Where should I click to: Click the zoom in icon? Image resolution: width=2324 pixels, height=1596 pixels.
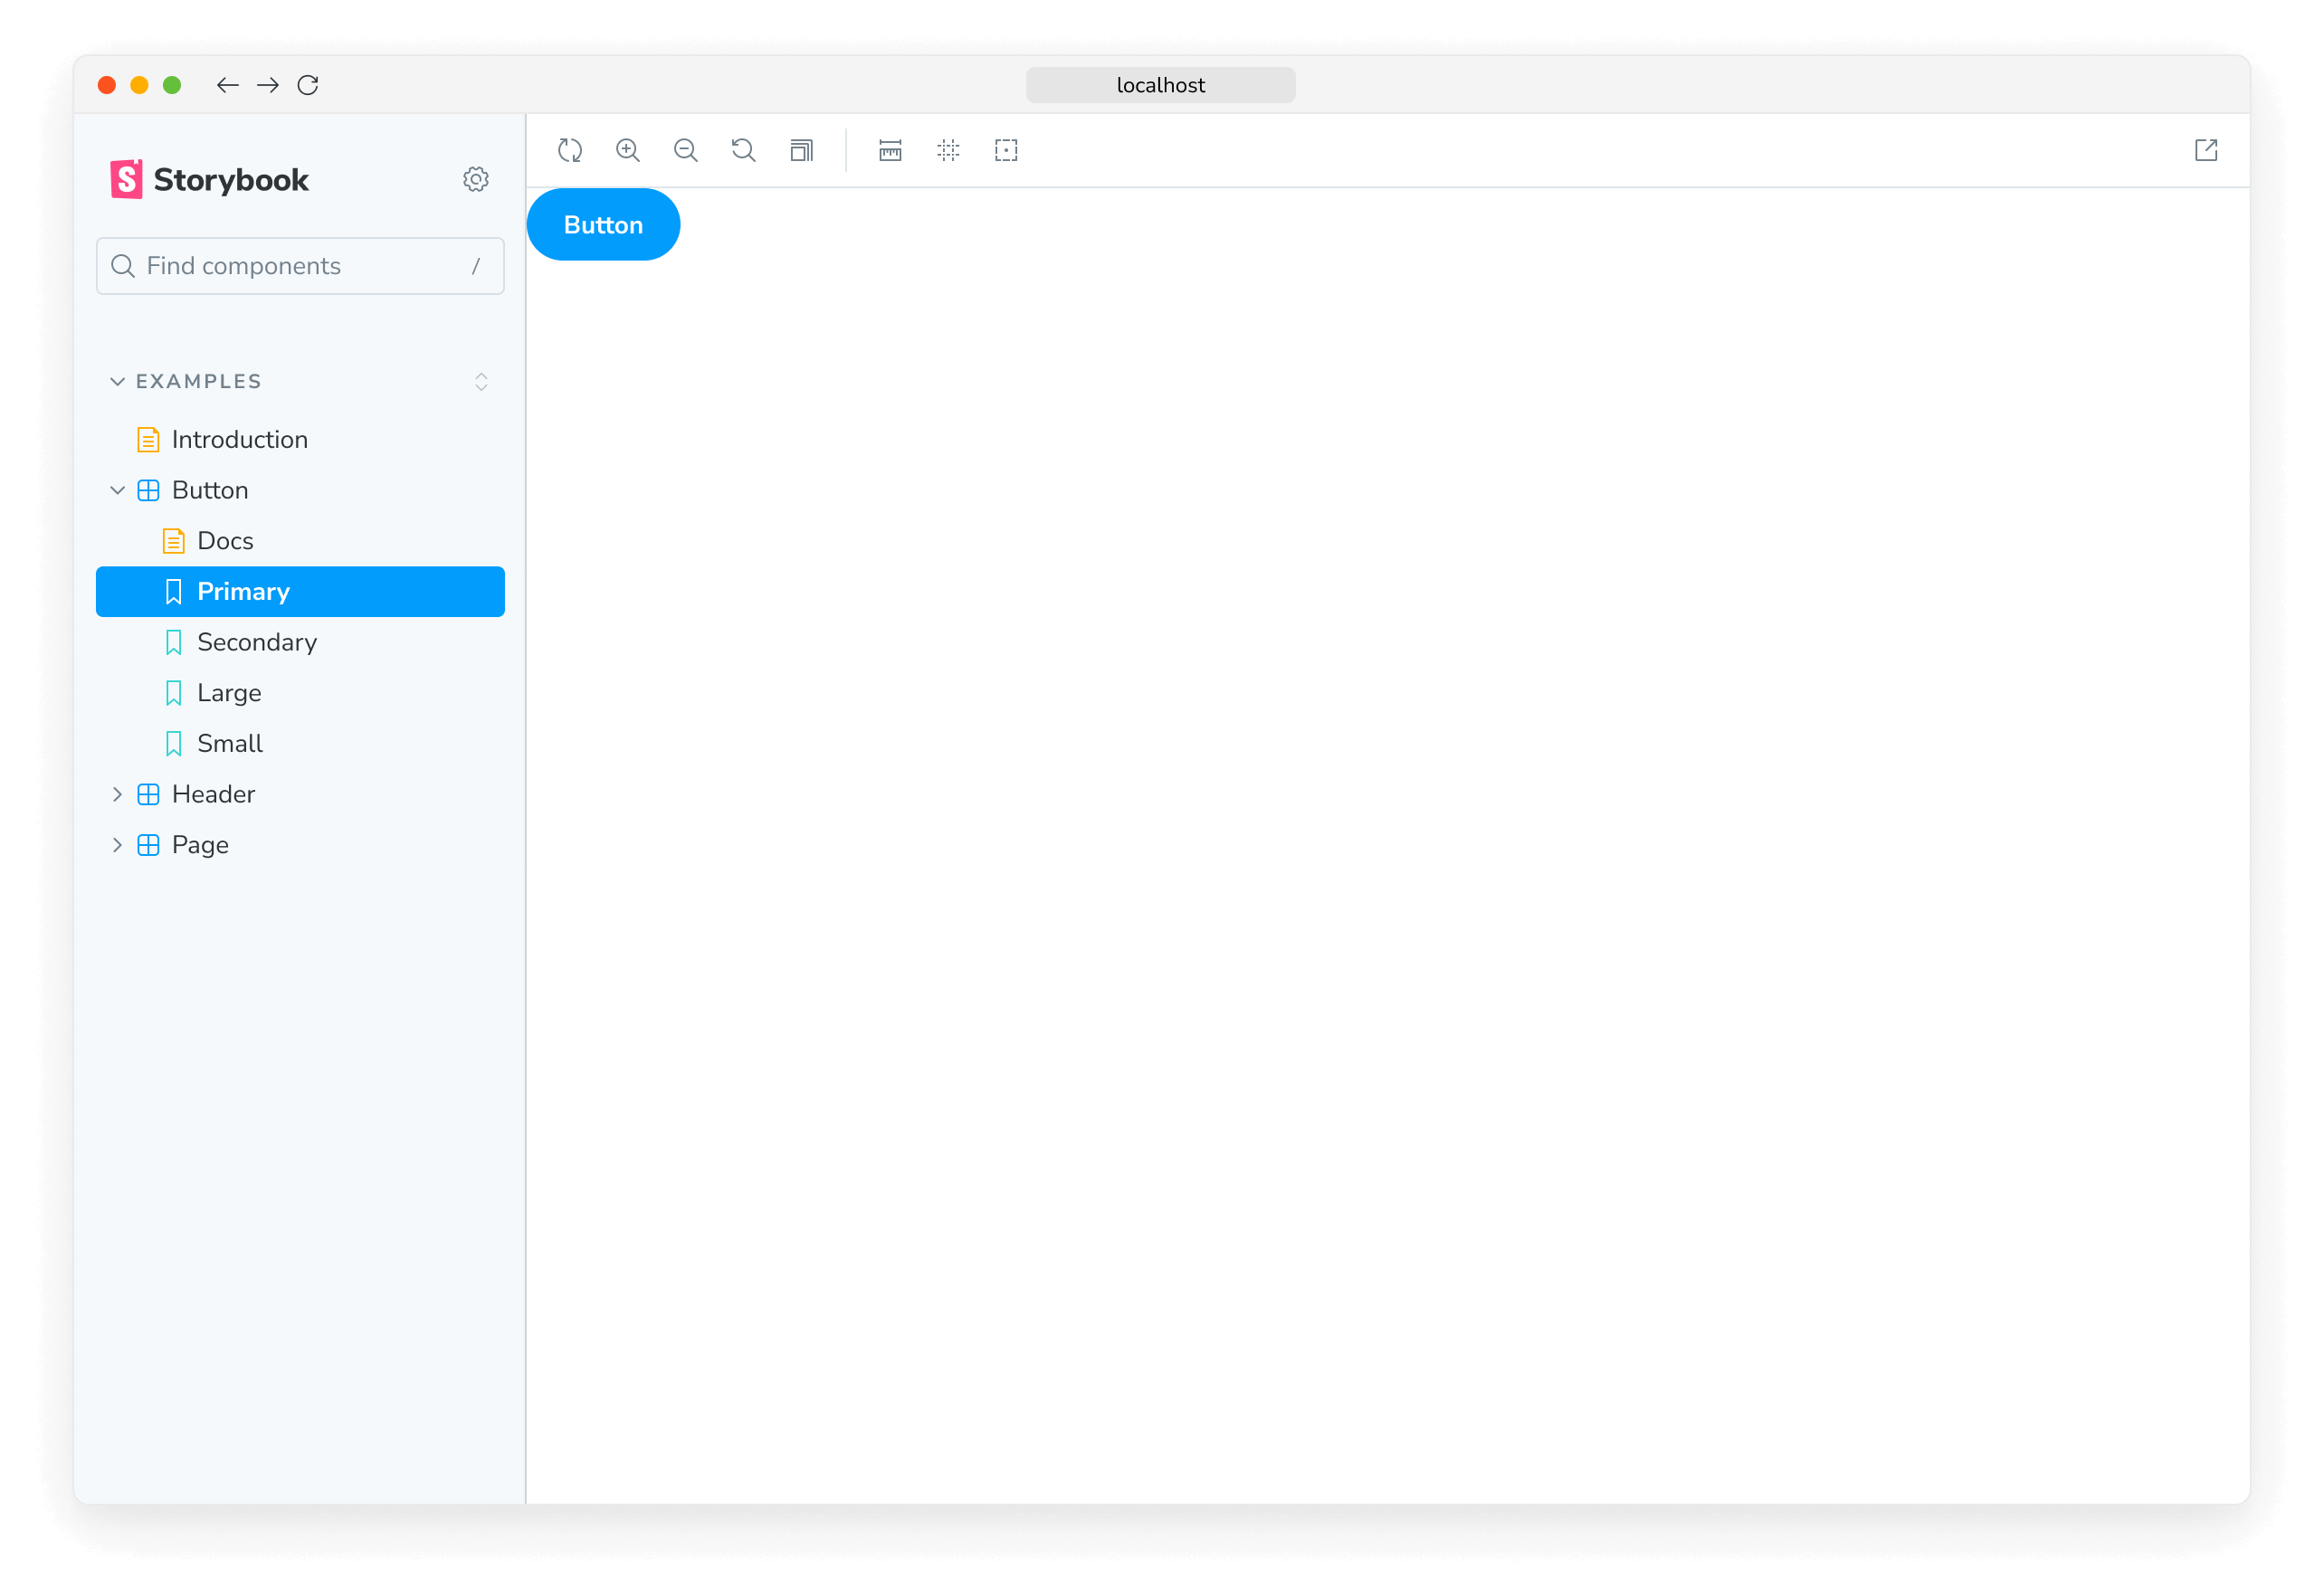point(631,150)
